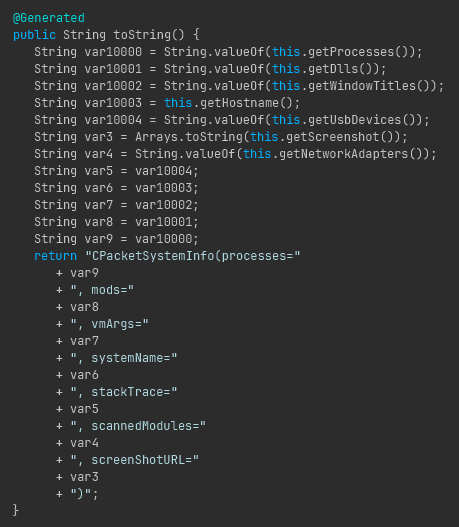Click the "CPacketSystemInfo(processes=" string
The image size is (459, 527).
tap(193, 256)
